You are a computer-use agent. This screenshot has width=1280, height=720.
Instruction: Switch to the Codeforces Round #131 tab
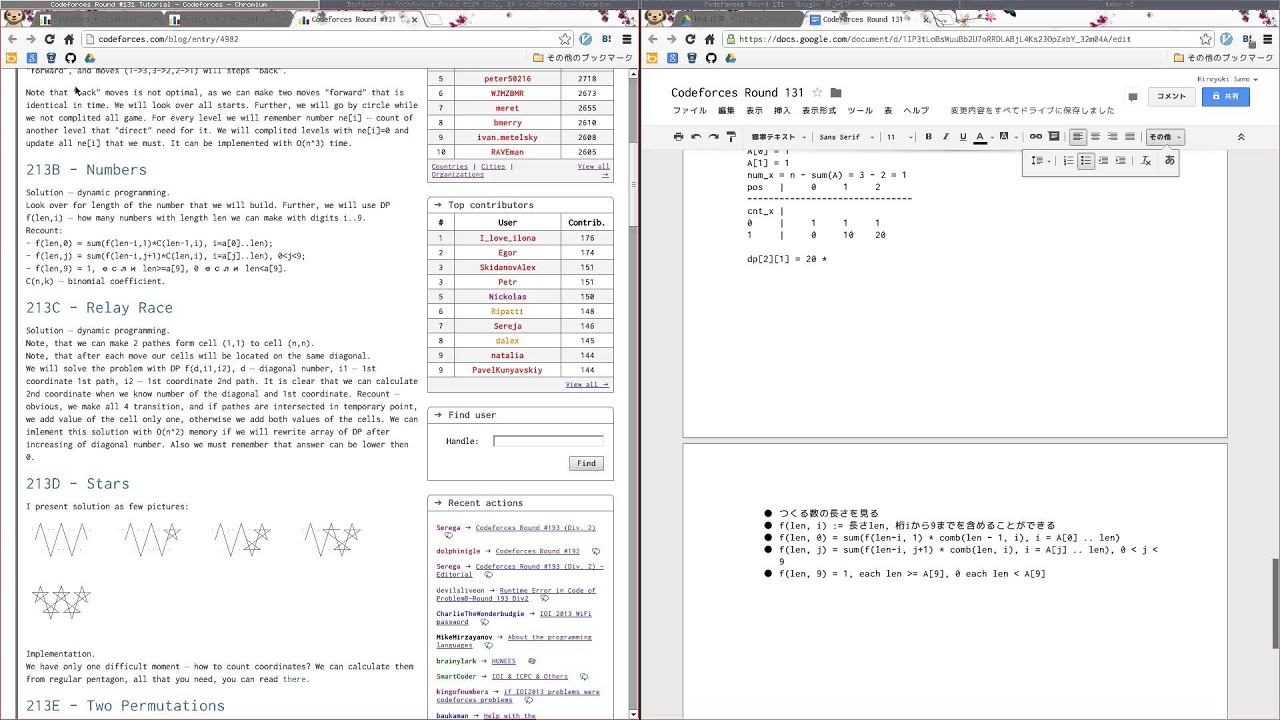coord(355,19)
